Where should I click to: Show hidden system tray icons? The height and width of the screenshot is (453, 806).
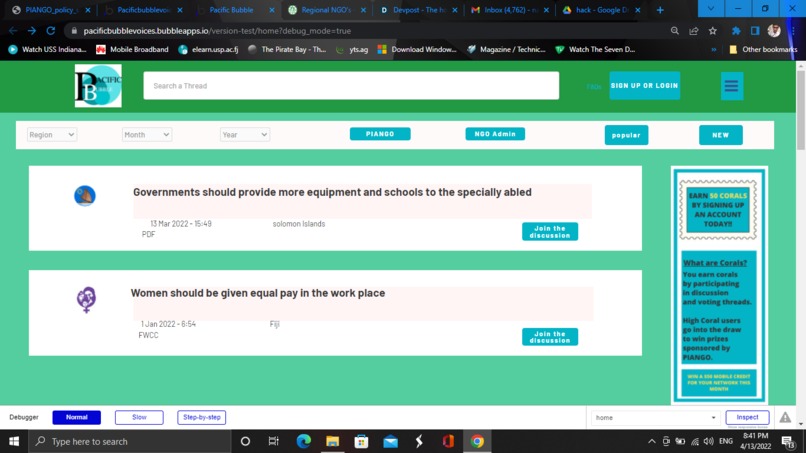[652, 441]
